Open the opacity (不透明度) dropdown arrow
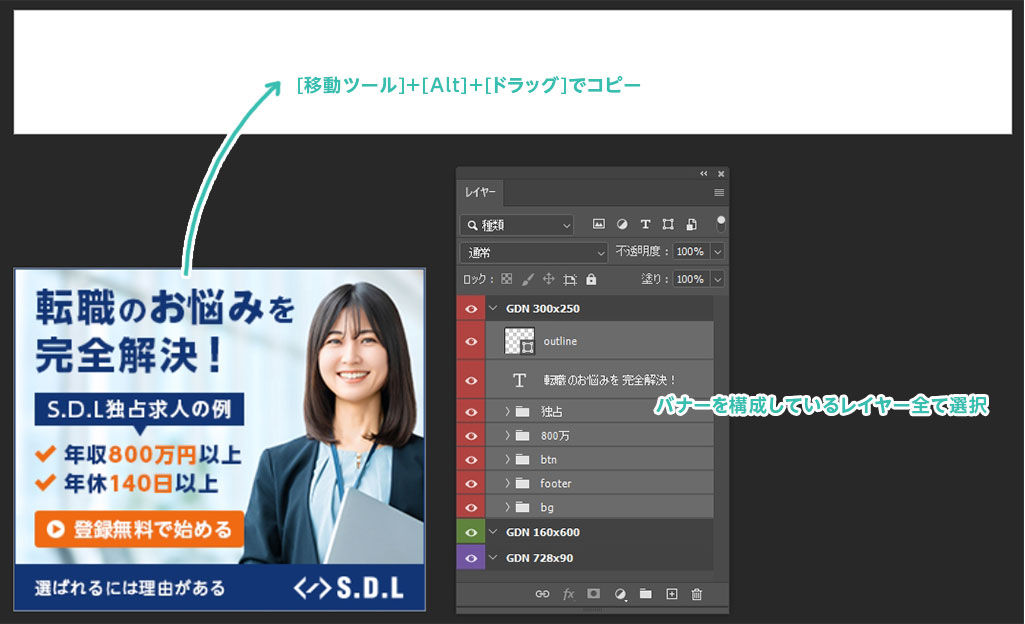 [x=717, y=252]
